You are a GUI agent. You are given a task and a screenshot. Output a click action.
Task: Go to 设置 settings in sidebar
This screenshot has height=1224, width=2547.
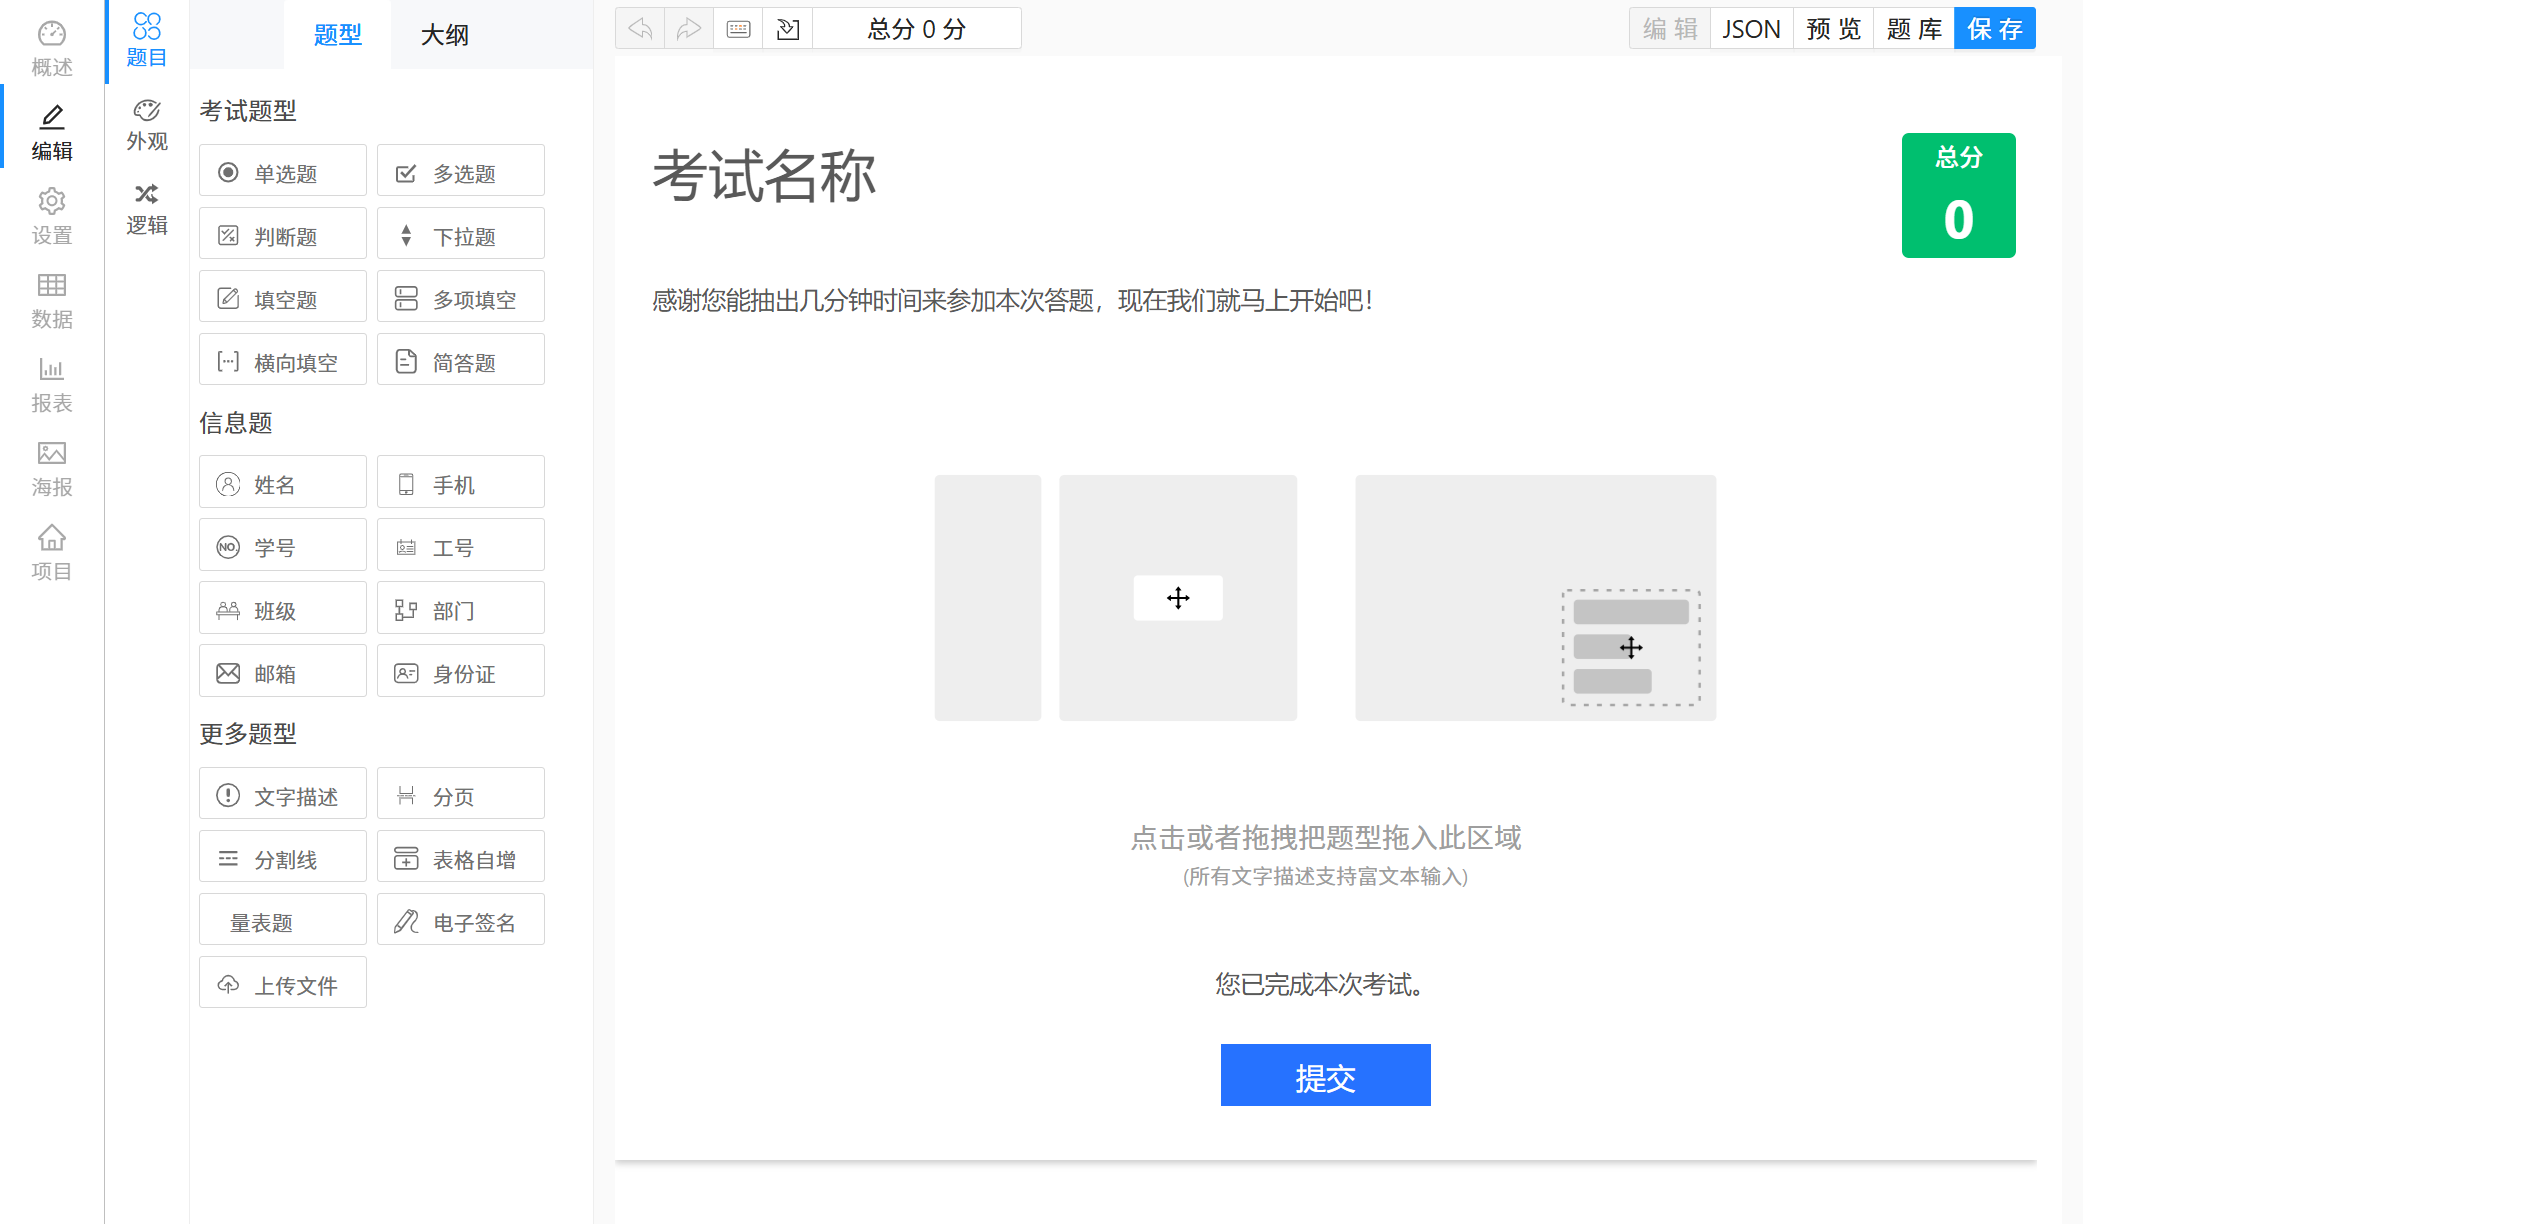52,216
